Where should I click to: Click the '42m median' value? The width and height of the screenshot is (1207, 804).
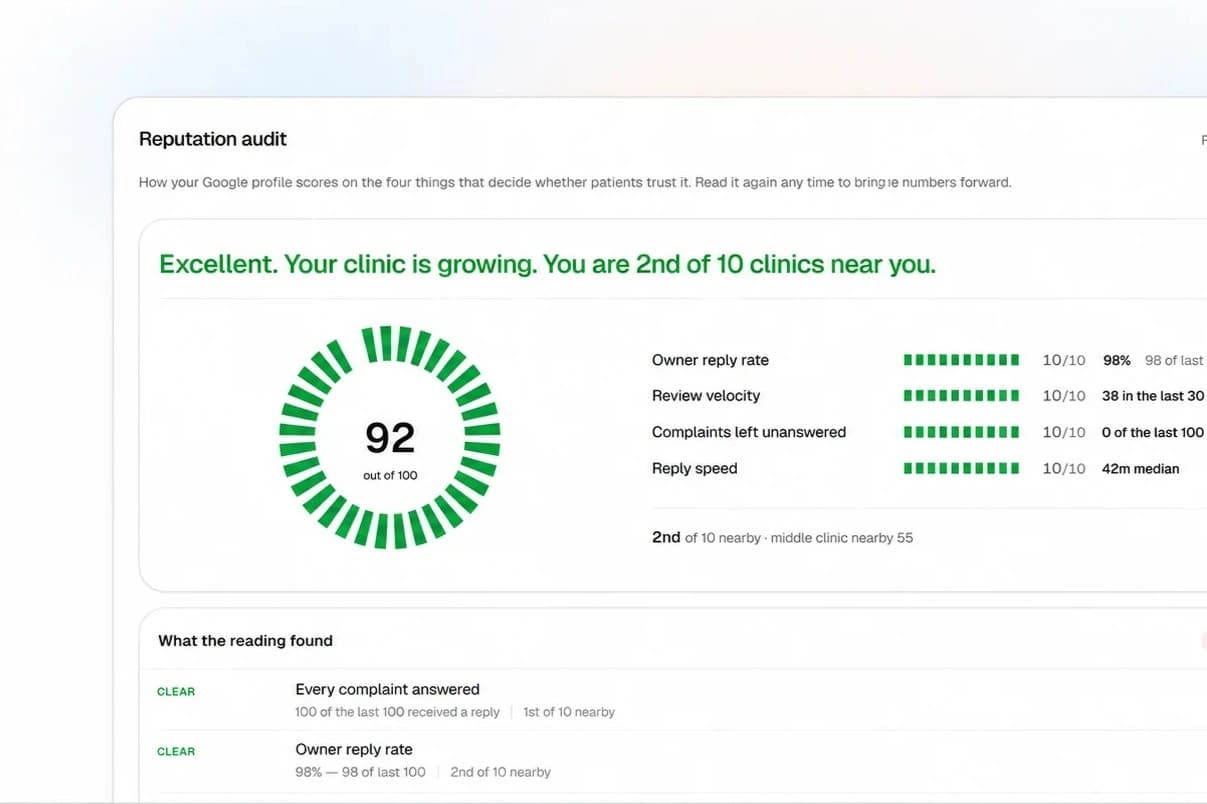(1140, 468)
